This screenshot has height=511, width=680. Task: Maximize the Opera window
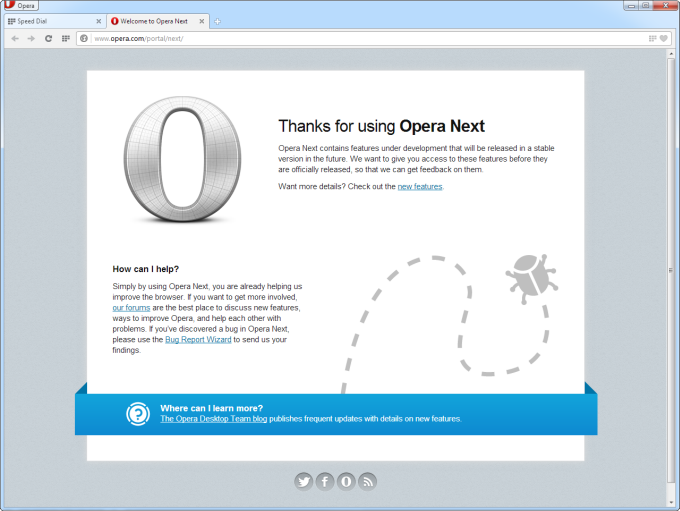point(645,5)
